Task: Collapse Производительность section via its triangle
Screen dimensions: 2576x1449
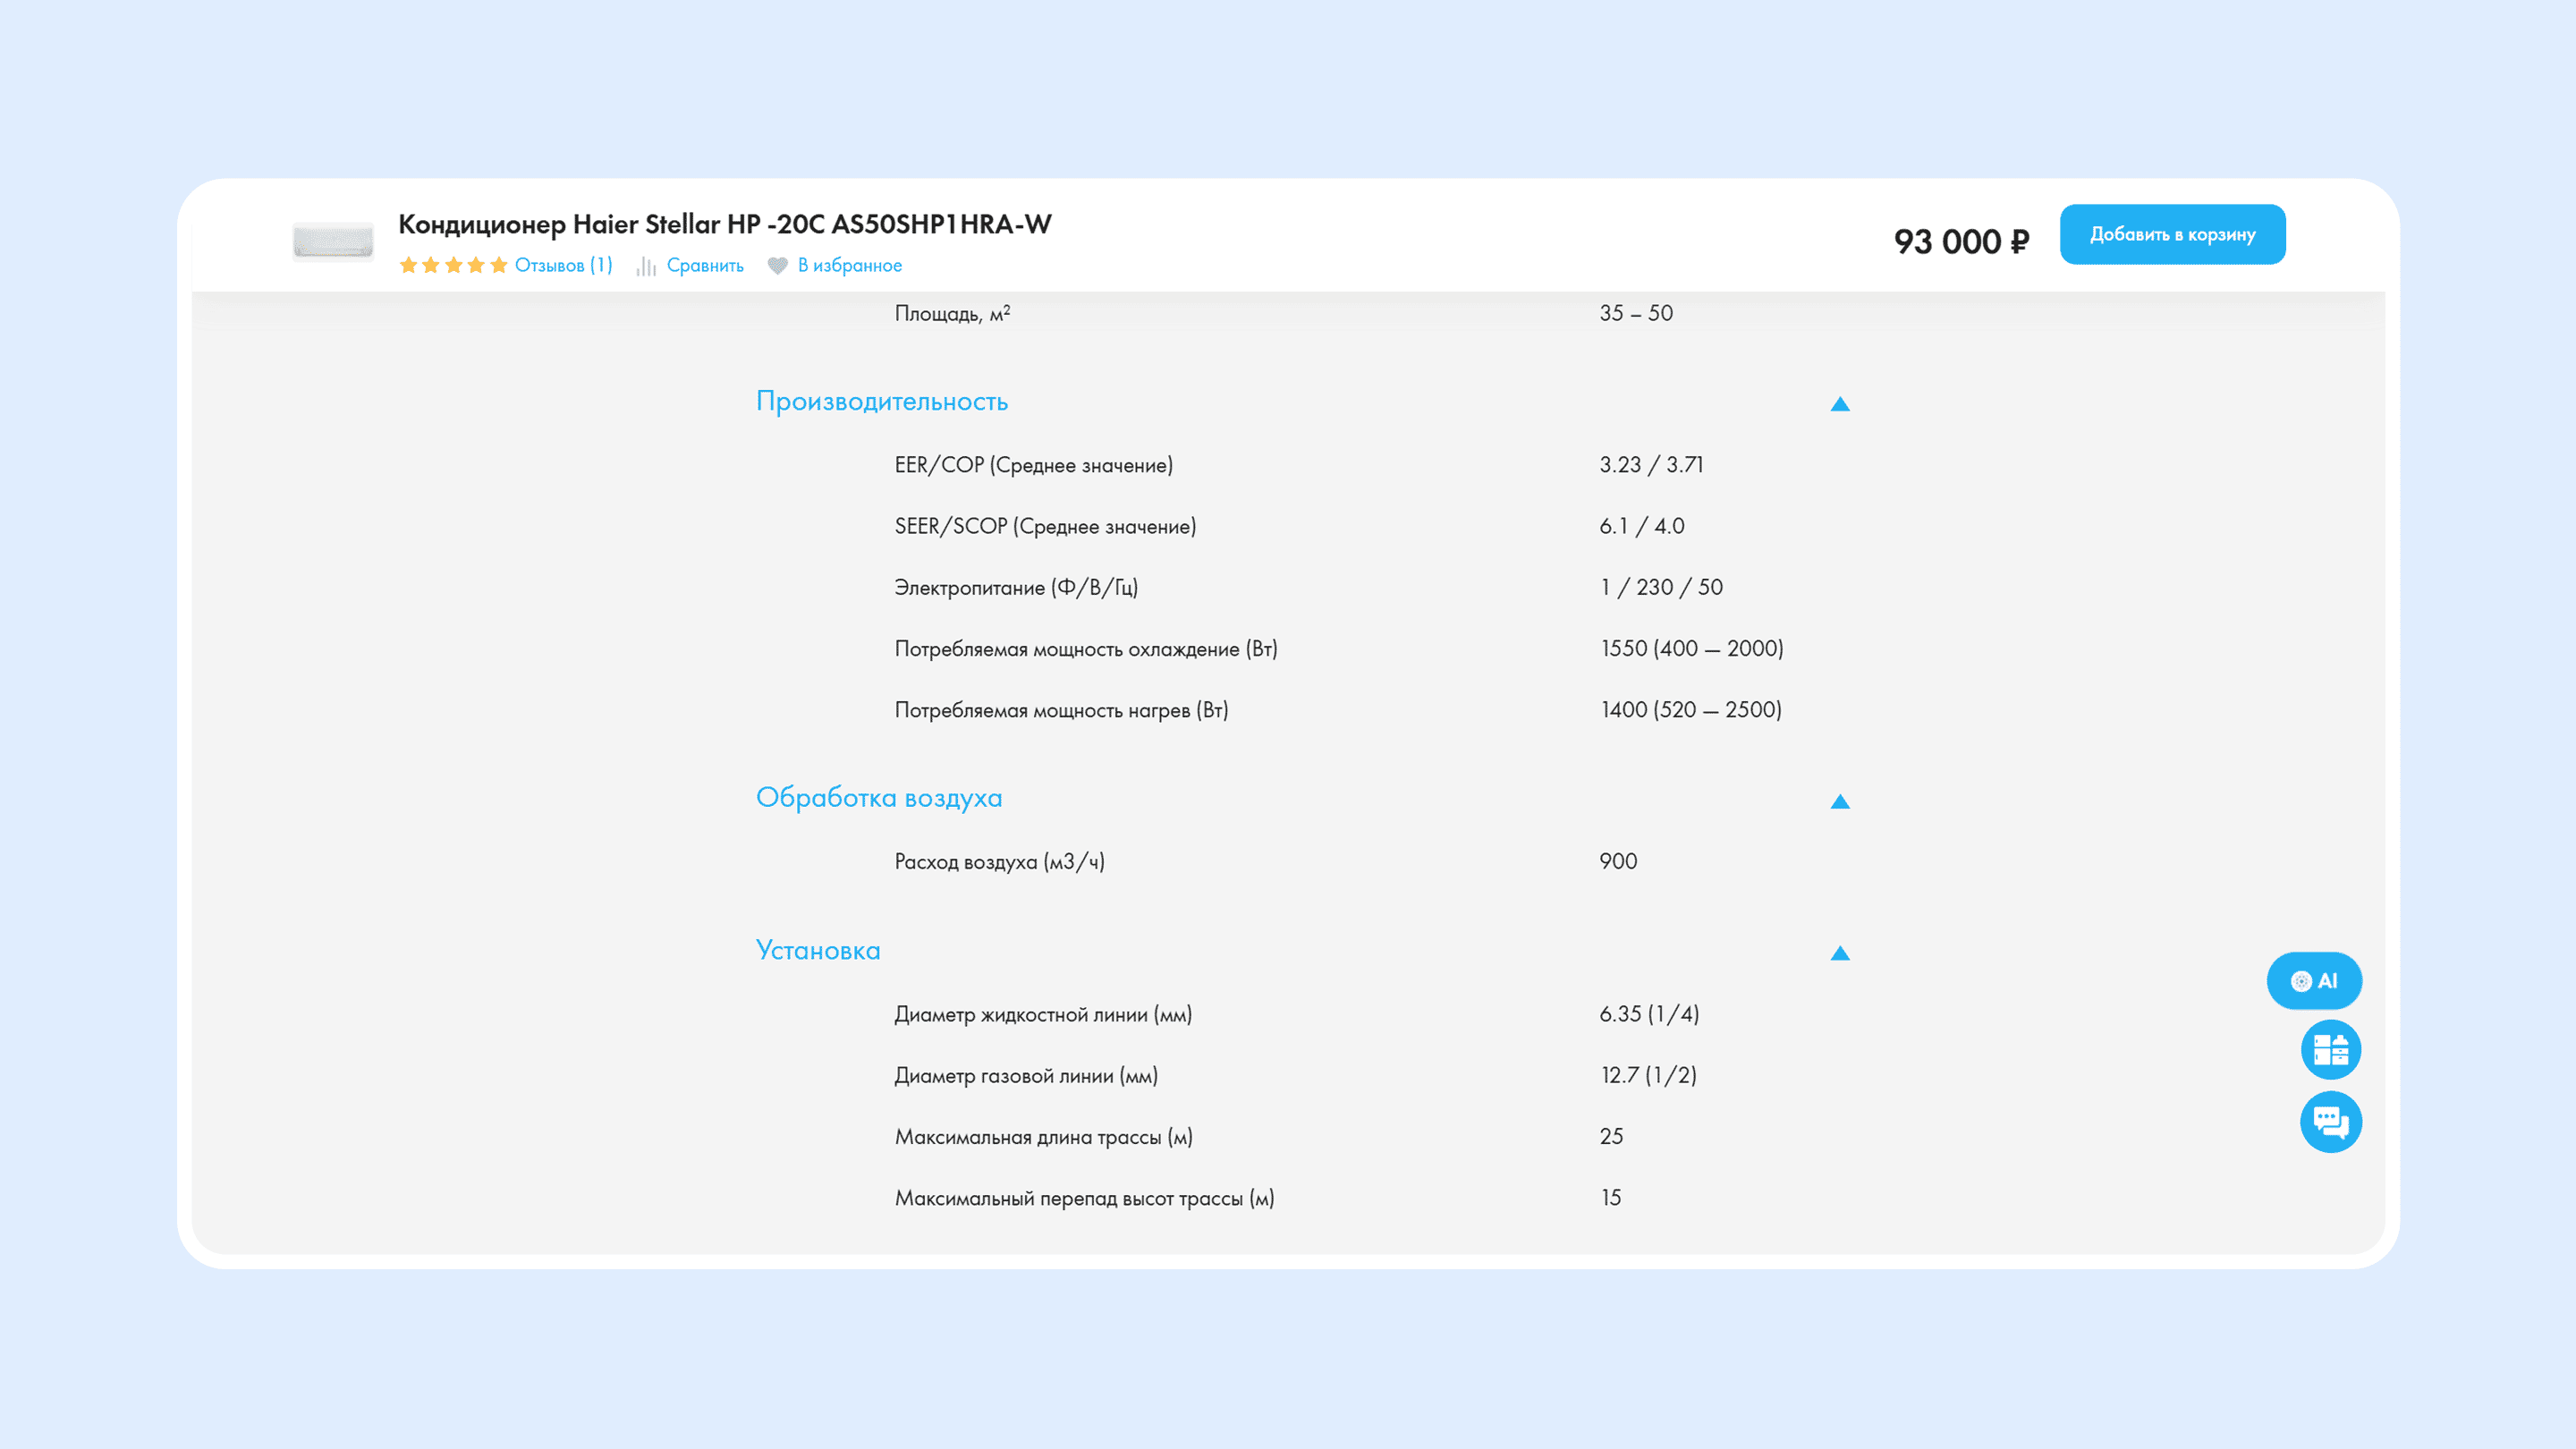Action: [x=1839, y=404]
